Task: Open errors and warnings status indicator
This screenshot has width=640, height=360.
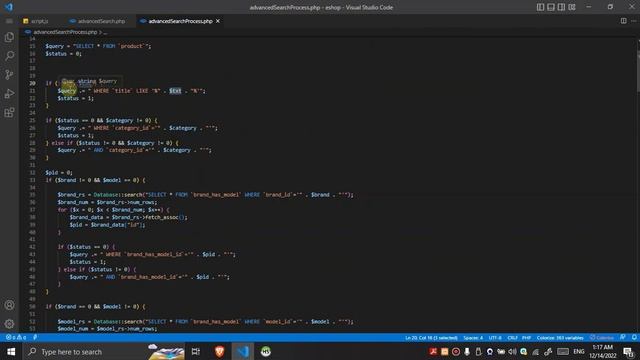Action: point(16,338)
